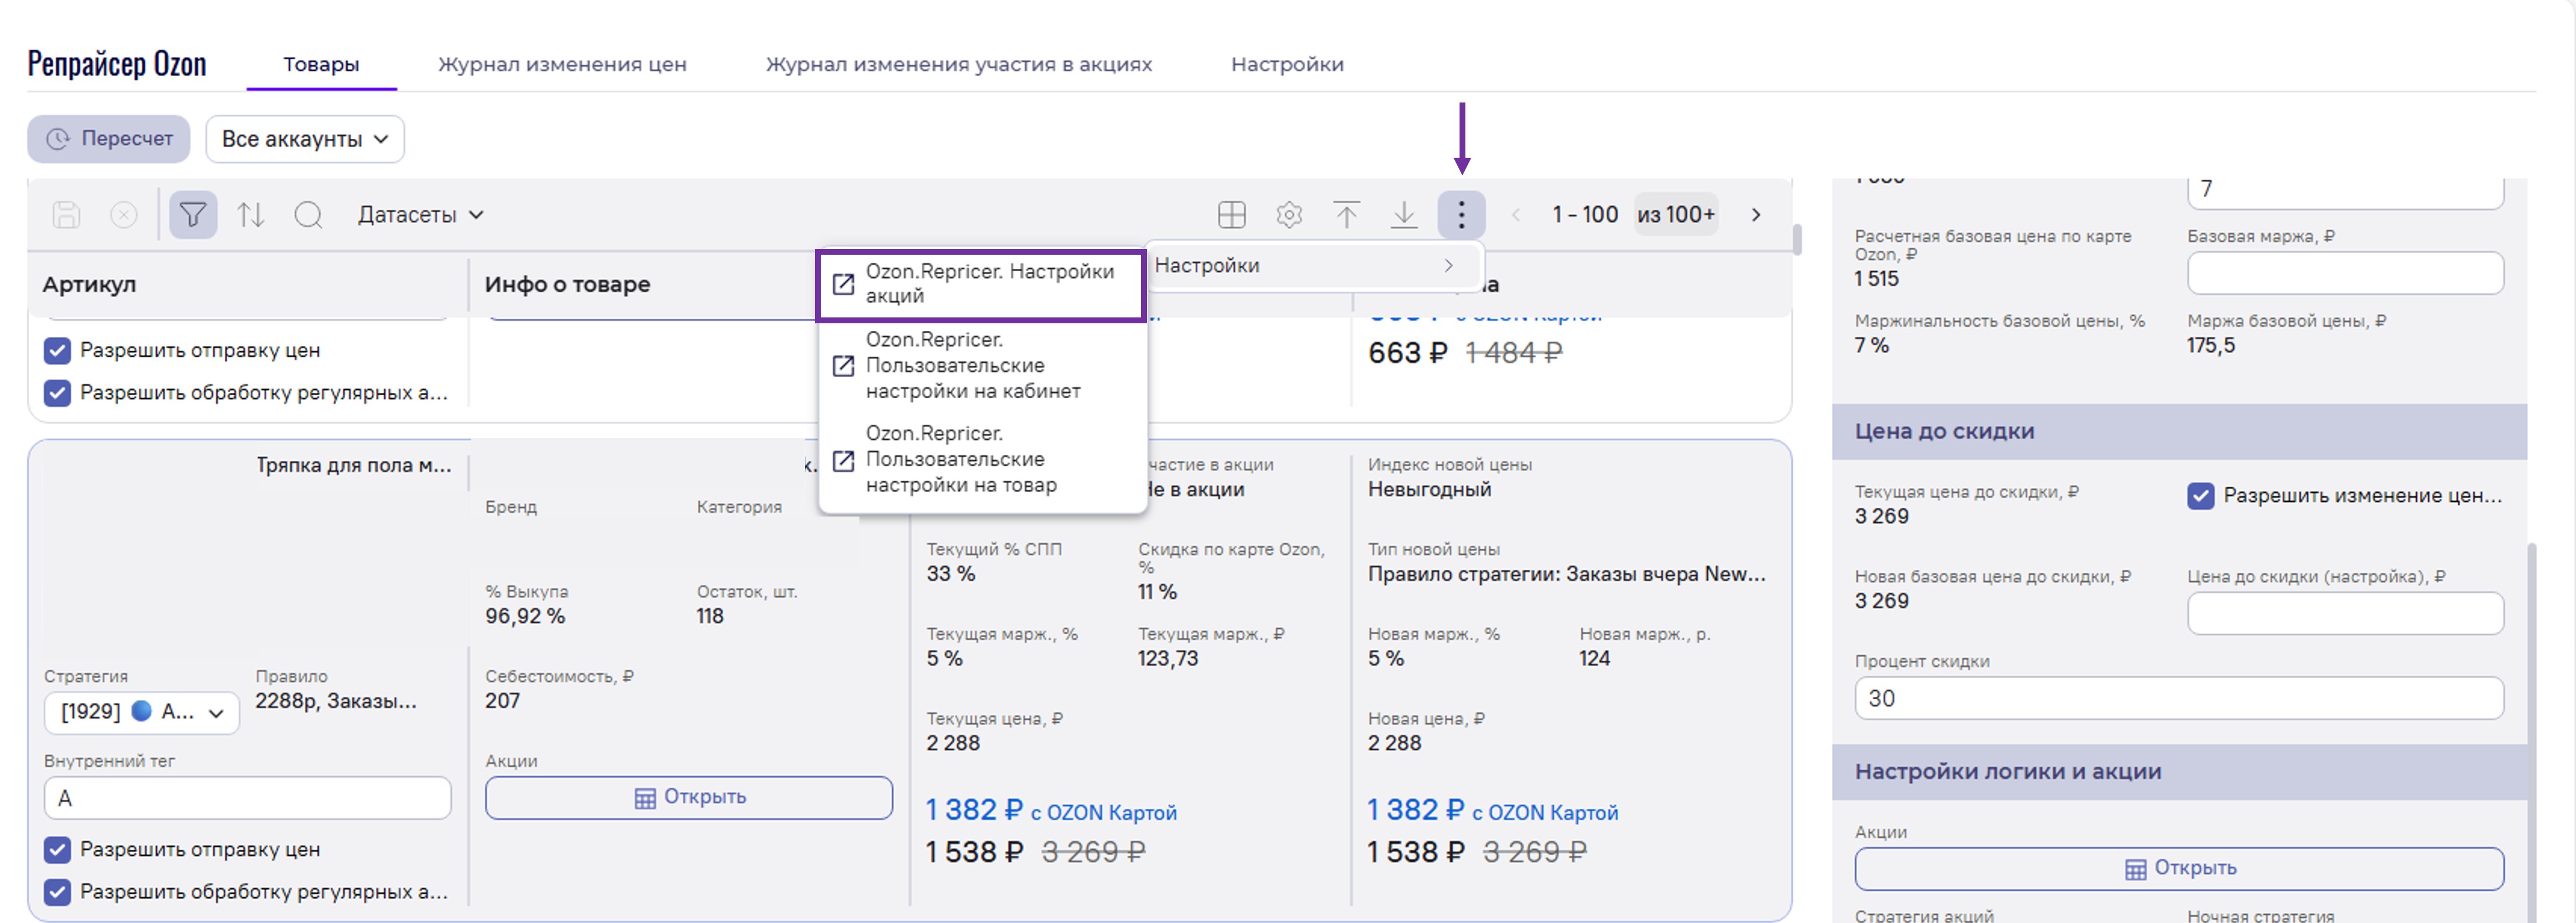Click the search magnifier icon

[308, 214]
